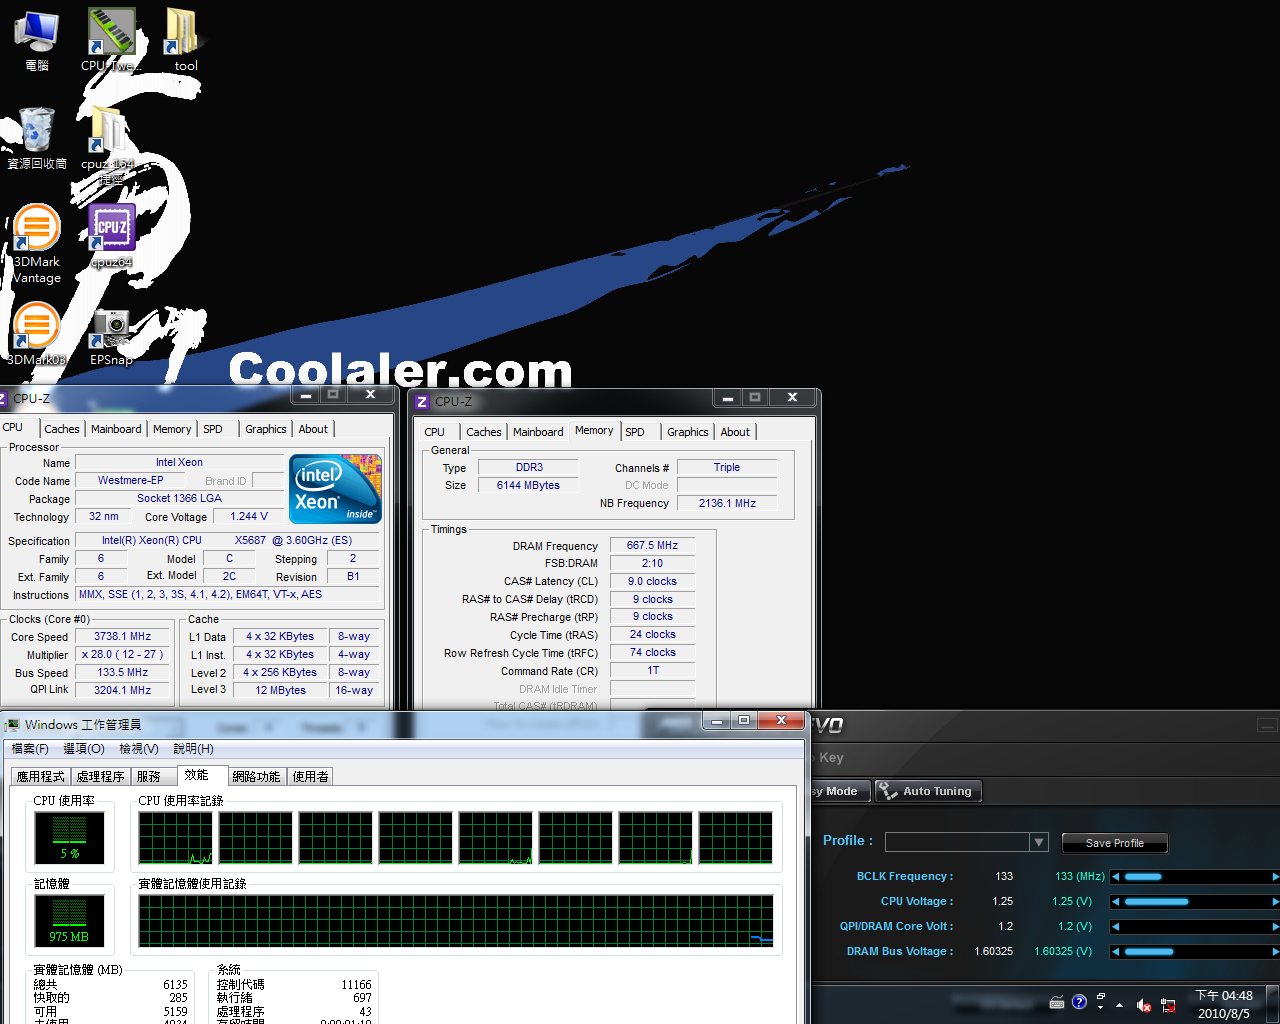Click the DRAM Frequency value 667.5 MHz
The width and height of the screenshot is (1280, 1024).
pos(652,546)
